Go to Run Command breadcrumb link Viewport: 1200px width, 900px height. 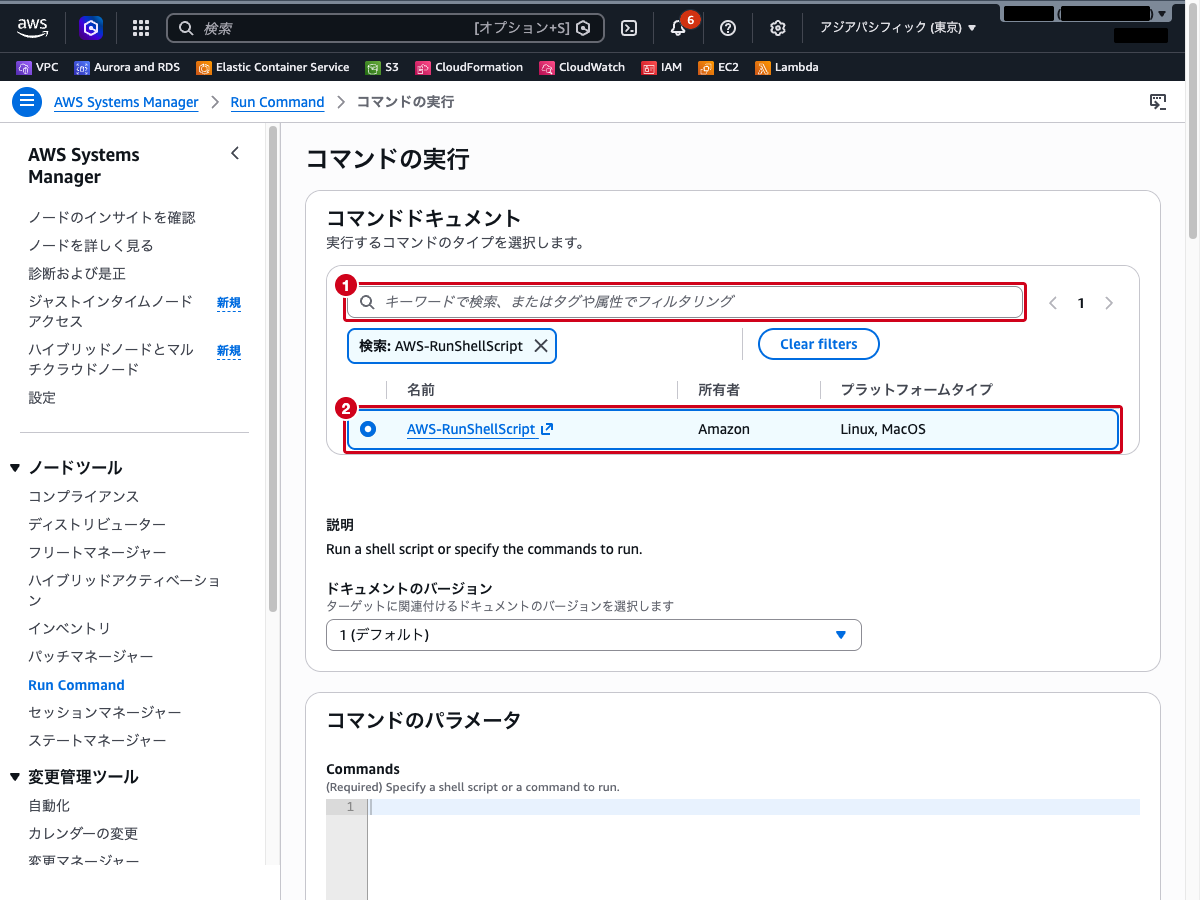[x=277, y=102]
